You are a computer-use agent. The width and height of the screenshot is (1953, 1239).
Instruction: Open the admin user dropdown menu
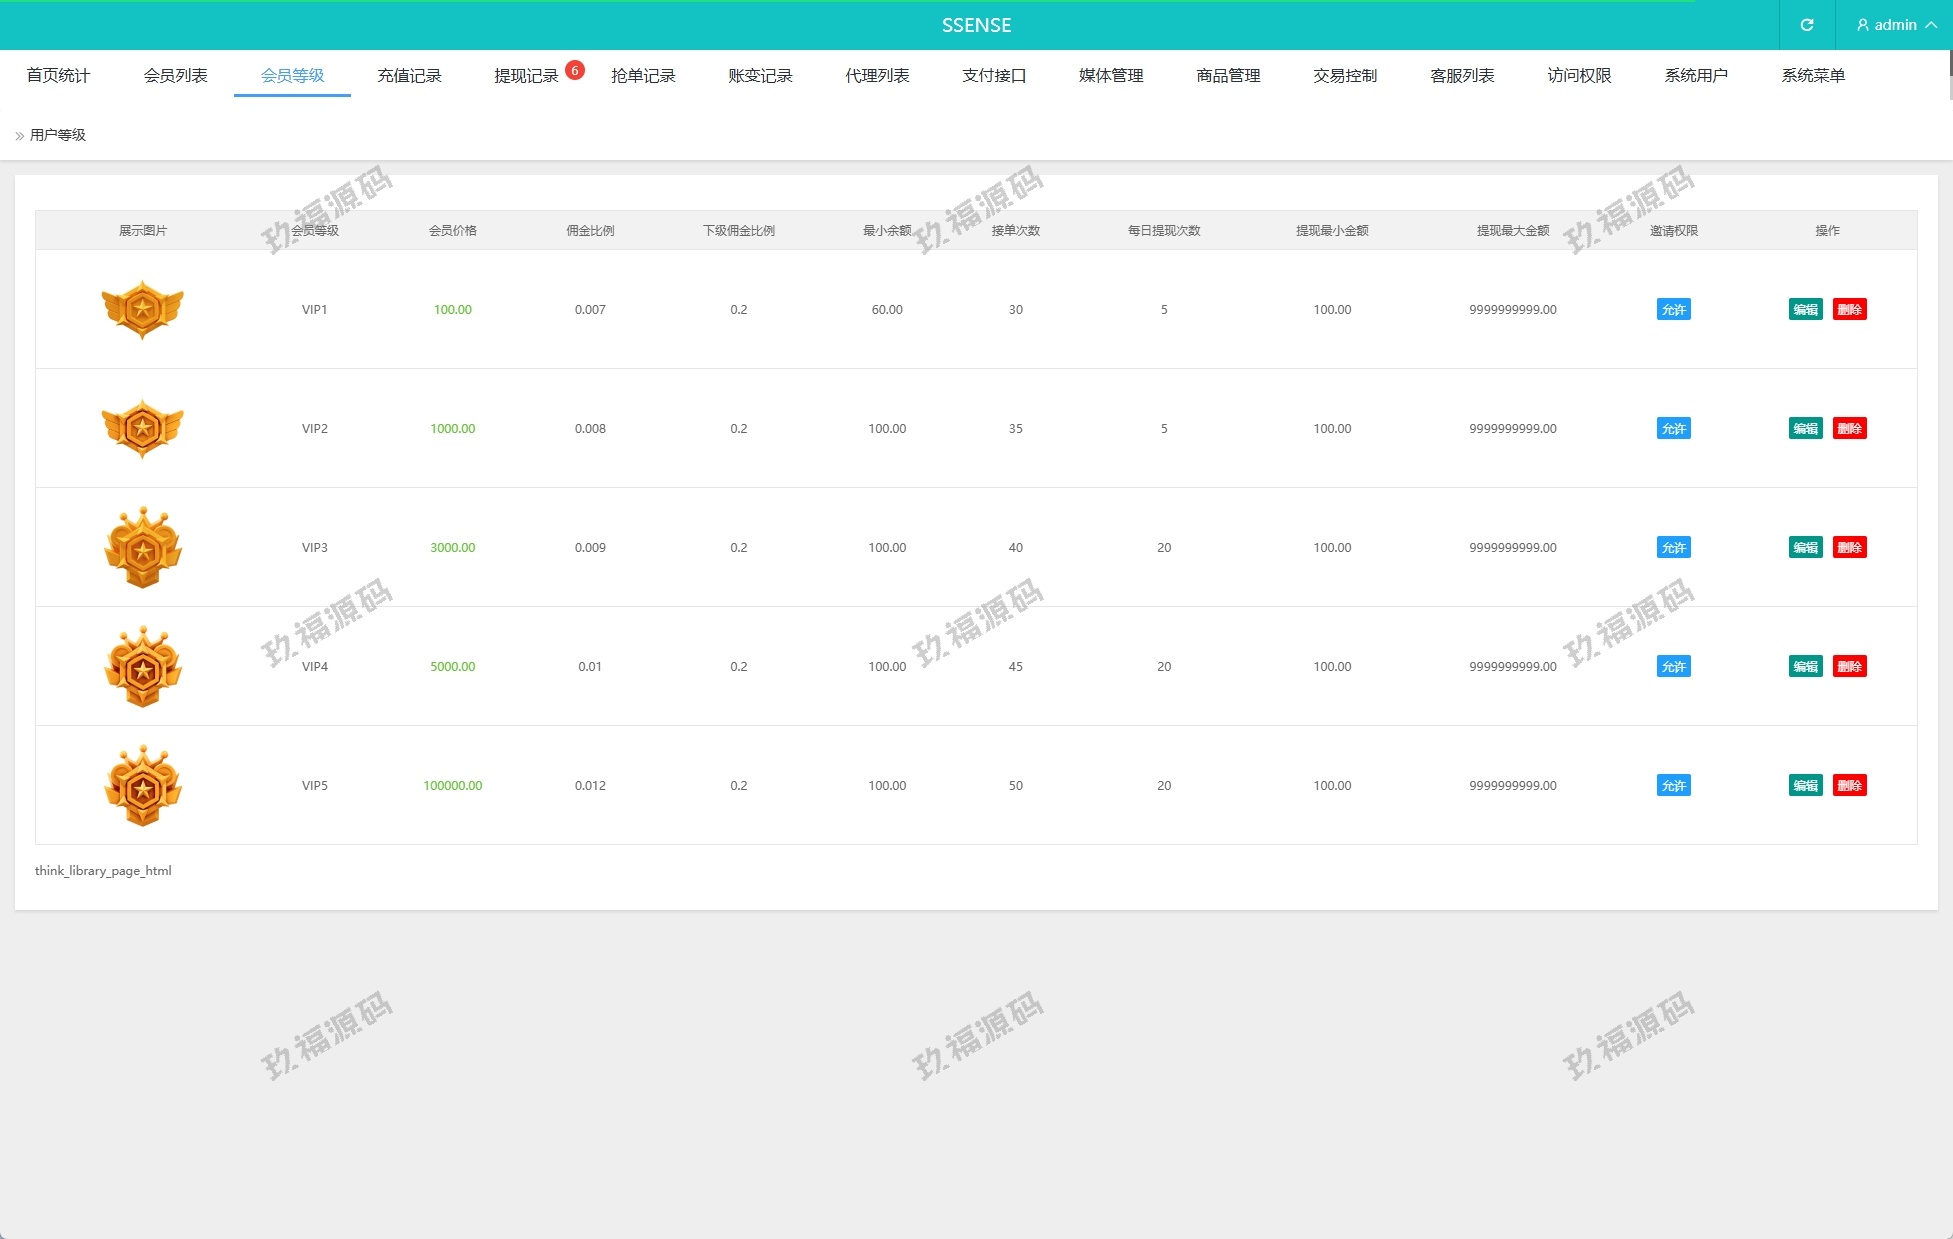coord(1895,25)
